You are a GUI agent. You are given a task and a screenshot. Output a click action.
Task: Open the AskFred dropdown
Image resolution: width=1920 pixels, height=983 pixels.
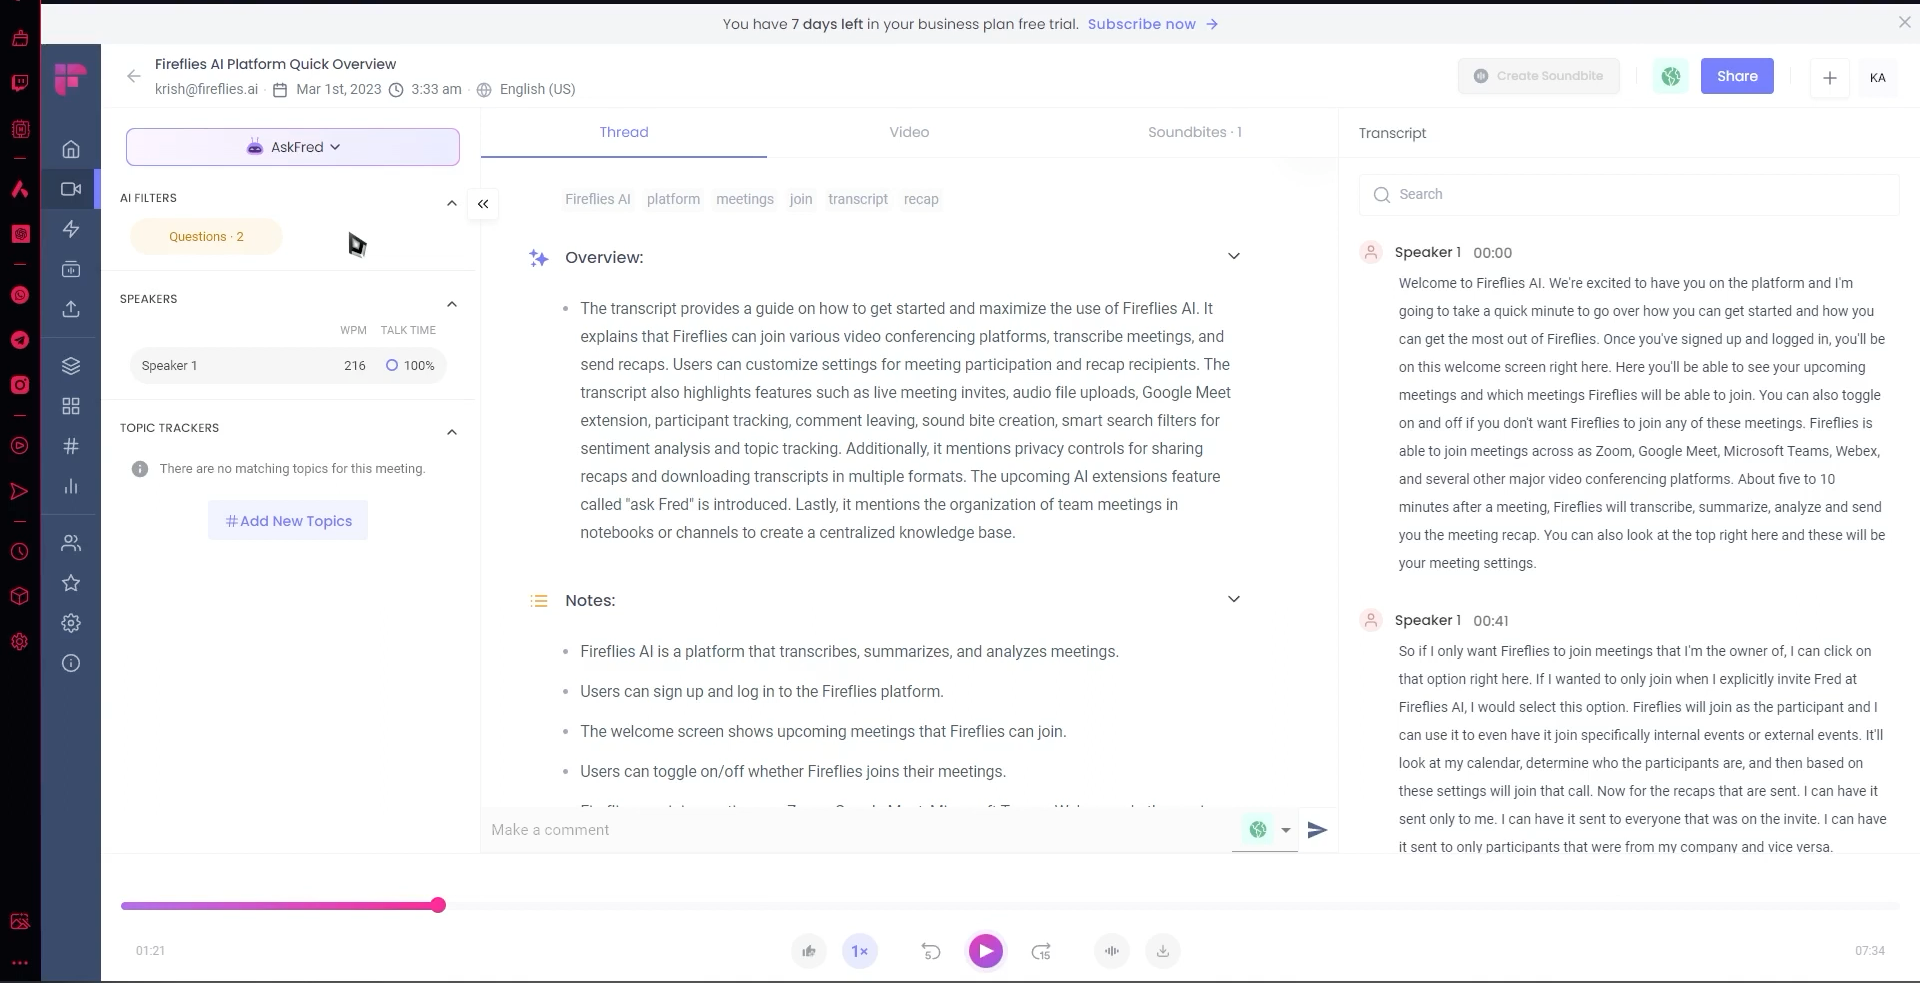point(293,147)
